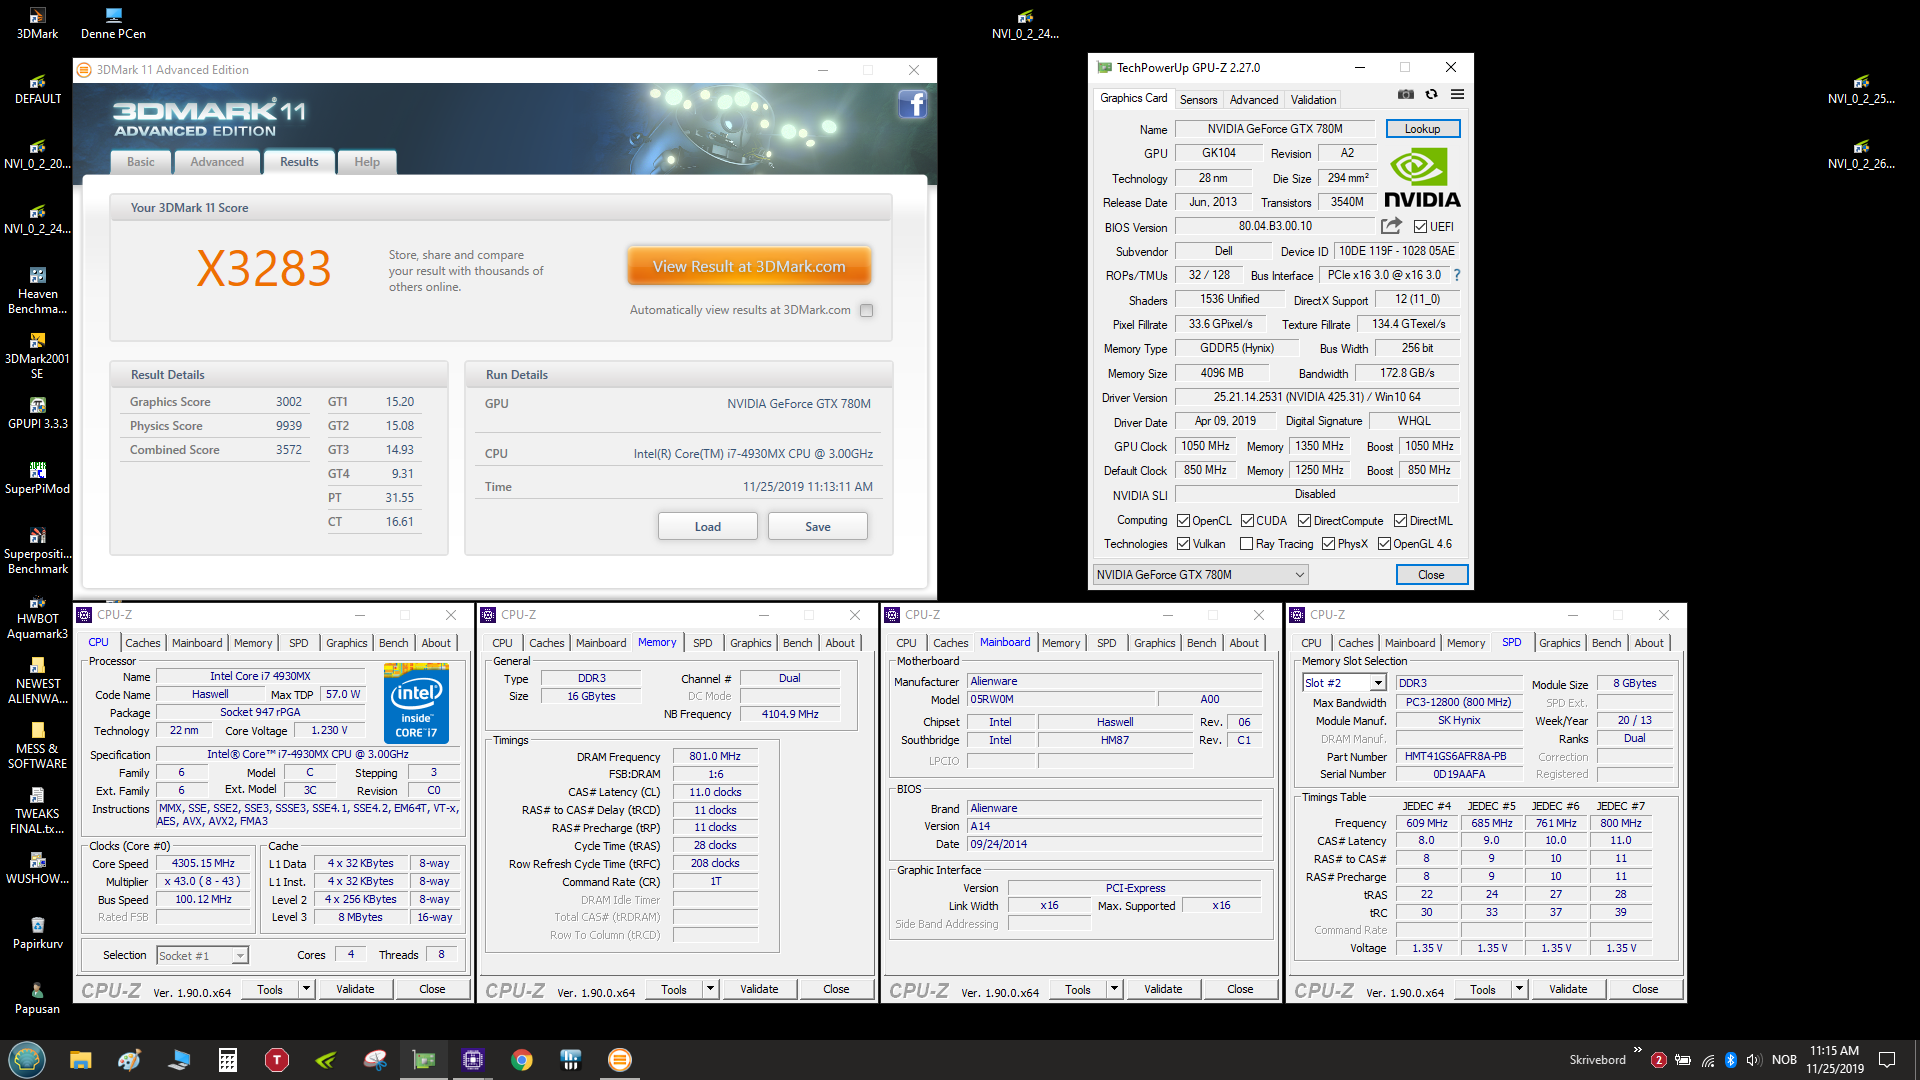
Task: Switch to the Basic tab in 3DMark 11
Action: point(140,162)
